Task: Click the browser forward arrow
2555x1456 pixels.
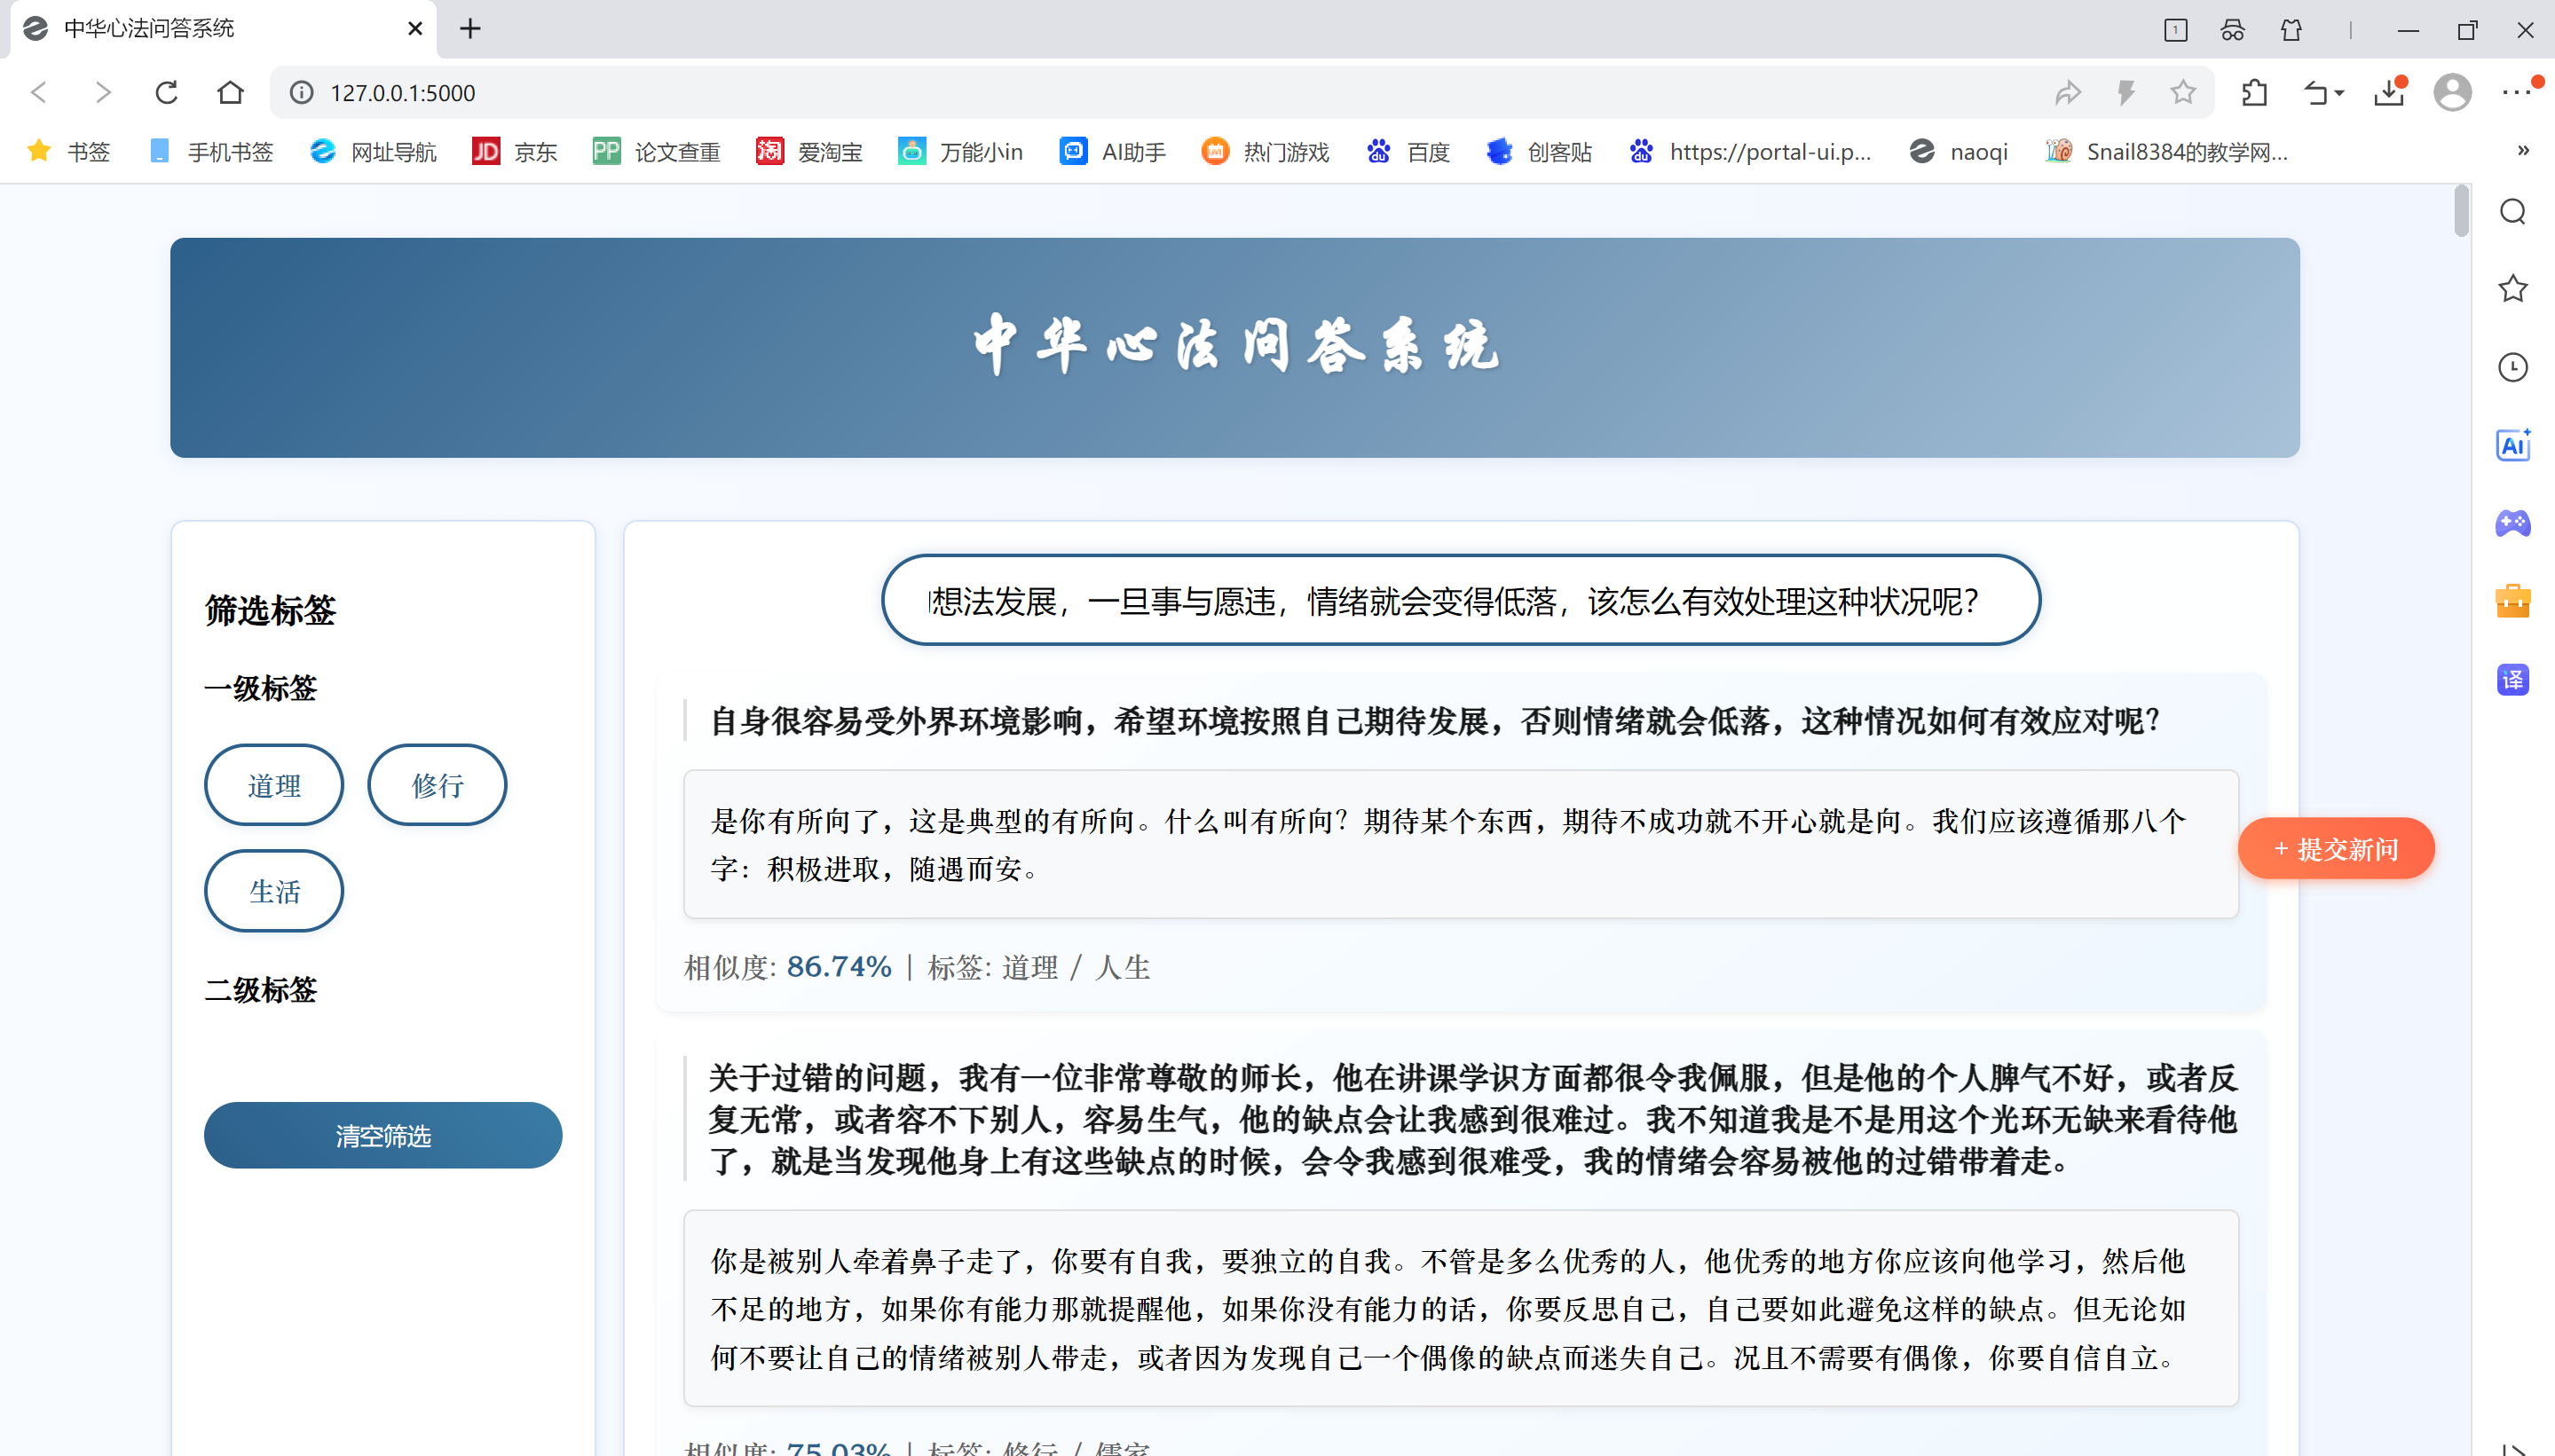Action: pos(102,93)
